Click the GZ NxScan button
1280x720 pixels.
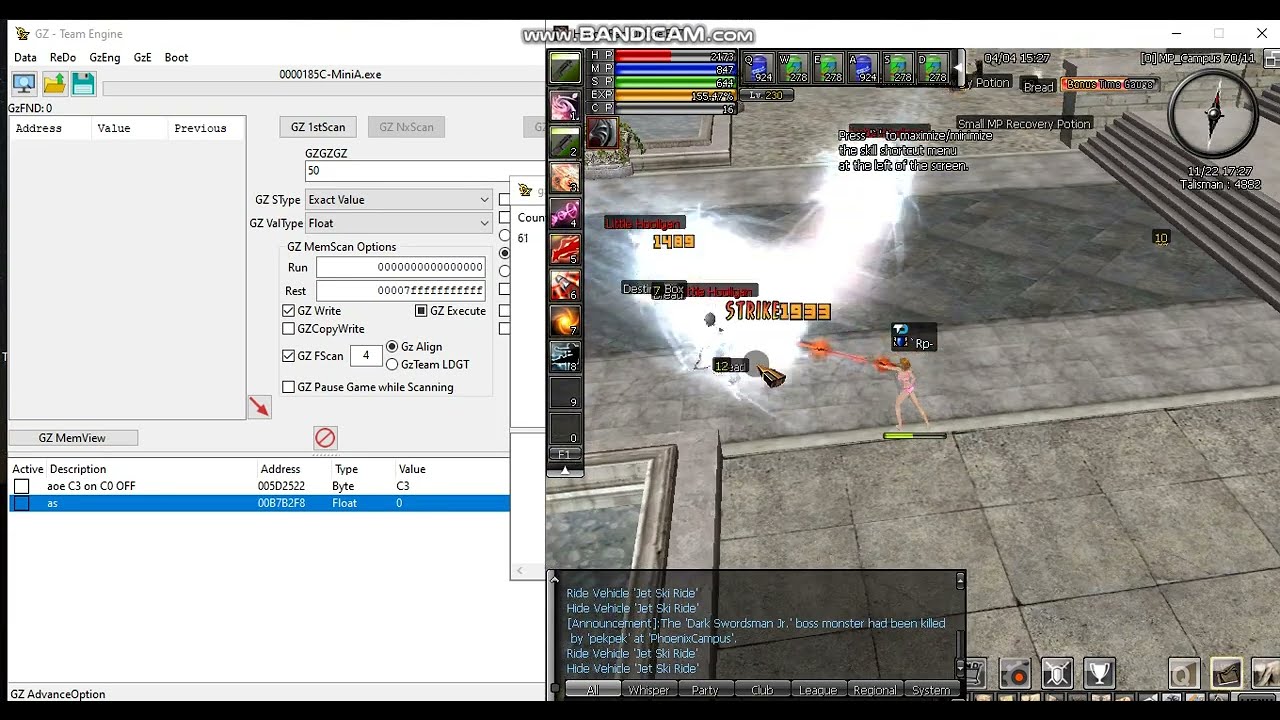(406, 127)
